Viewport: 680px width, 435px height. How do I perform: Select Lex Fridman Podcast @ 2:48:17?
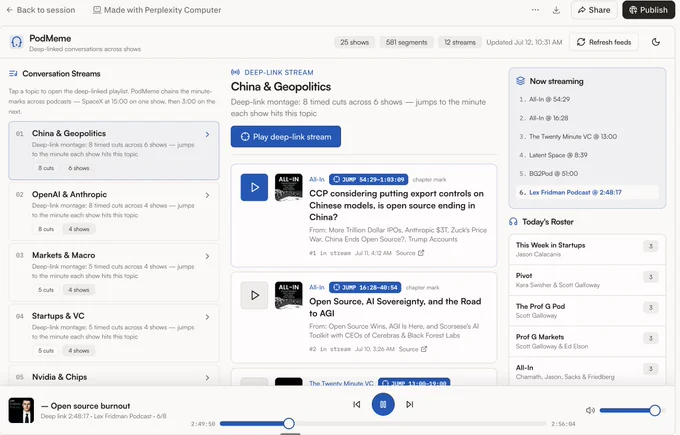[588, 192]
